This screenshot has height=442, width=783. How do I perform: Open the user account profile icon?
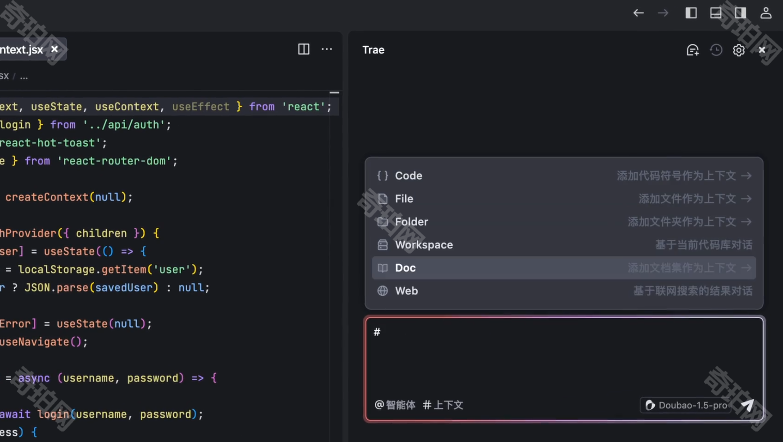coord(766,13)
